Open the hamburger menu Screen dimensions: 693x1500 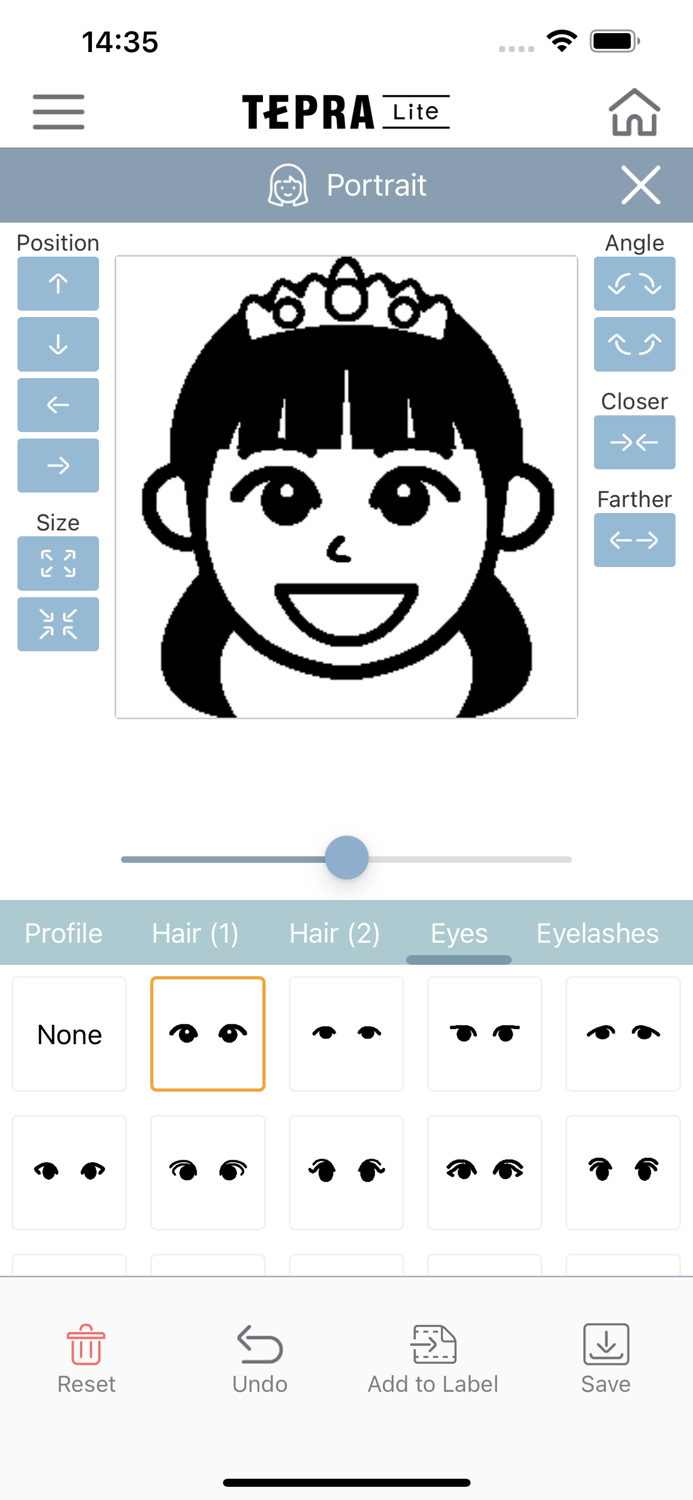click(x=58, y=111)
